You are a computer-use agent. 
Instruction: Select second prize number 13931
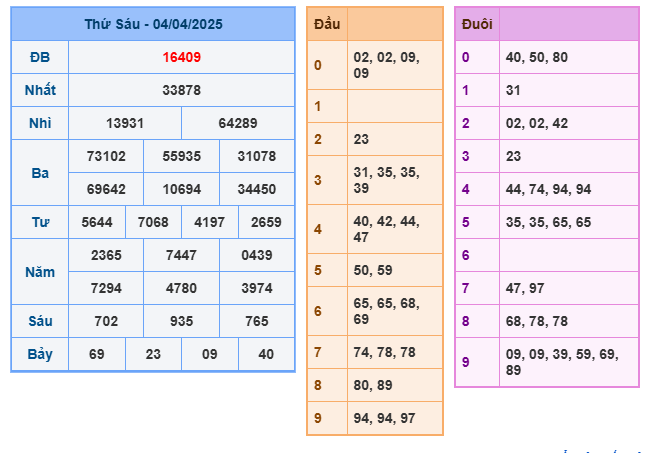click(x=125, y=123)
